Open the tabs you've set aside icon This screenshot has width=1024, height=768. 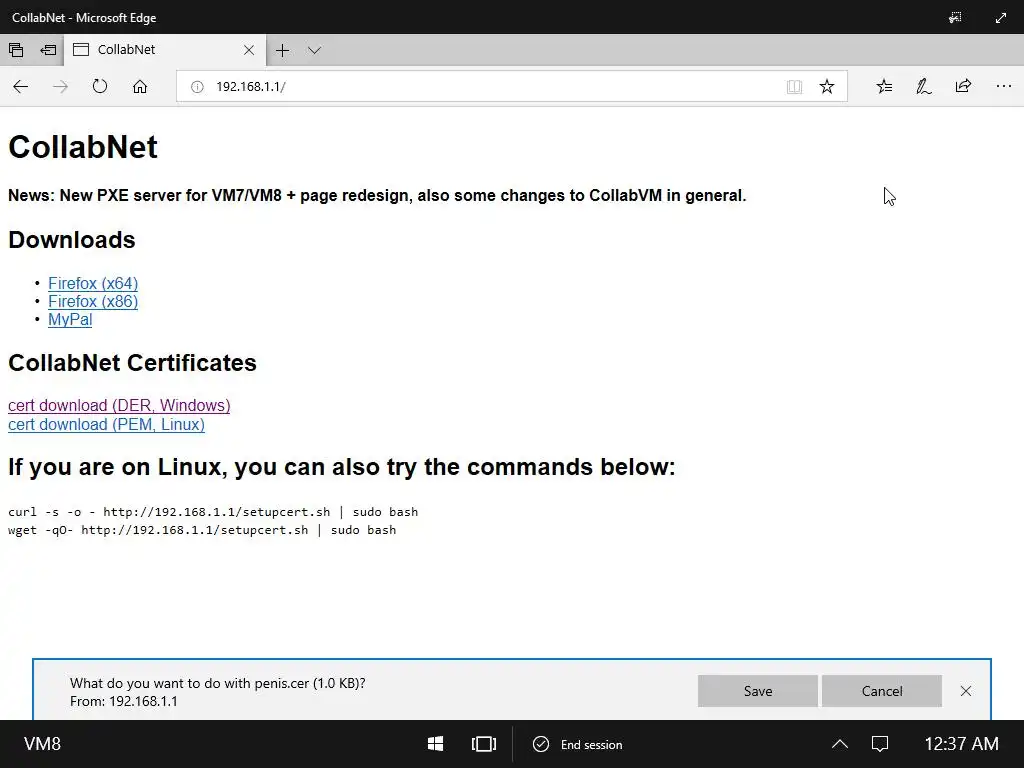click(x=16, y=50)
